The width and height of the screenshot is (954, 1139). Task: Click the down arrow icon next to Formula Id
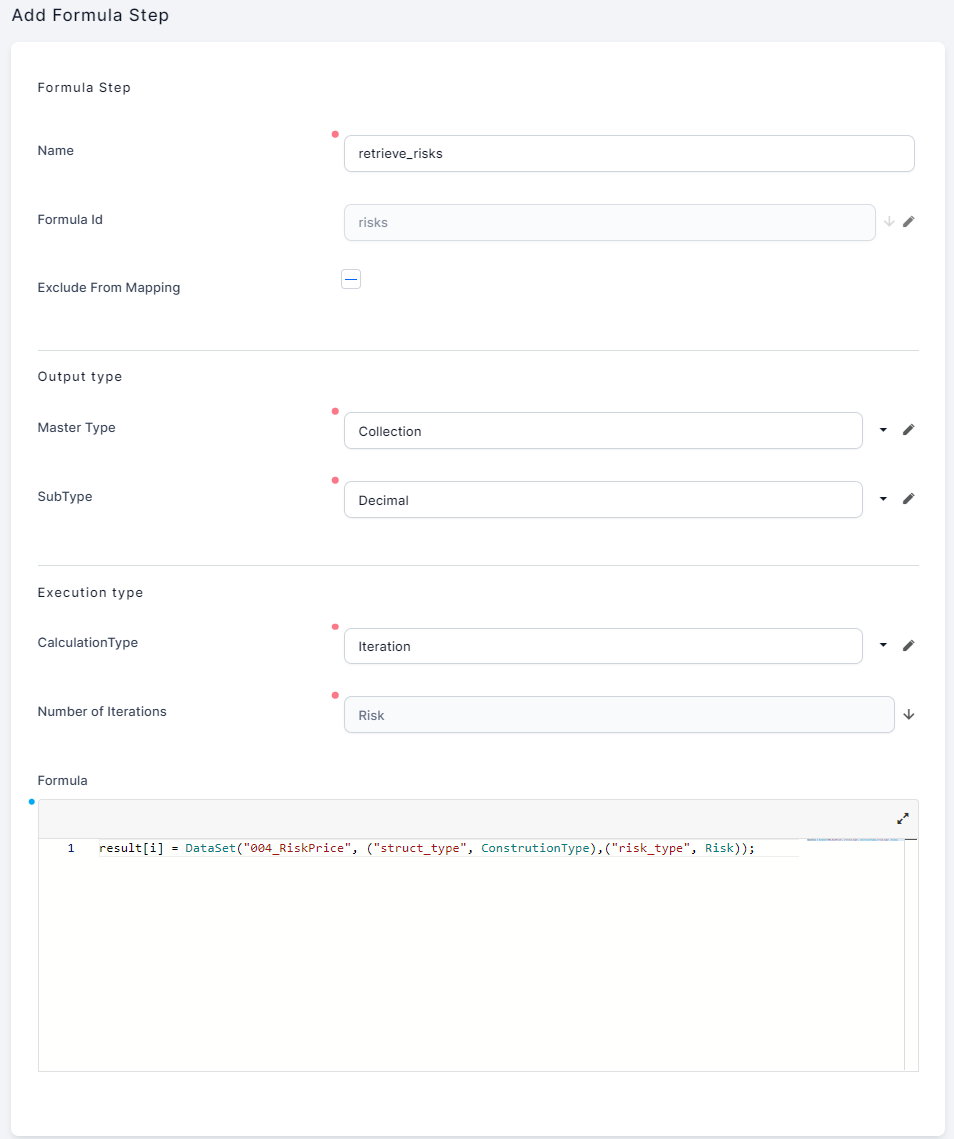click(889, 222)
